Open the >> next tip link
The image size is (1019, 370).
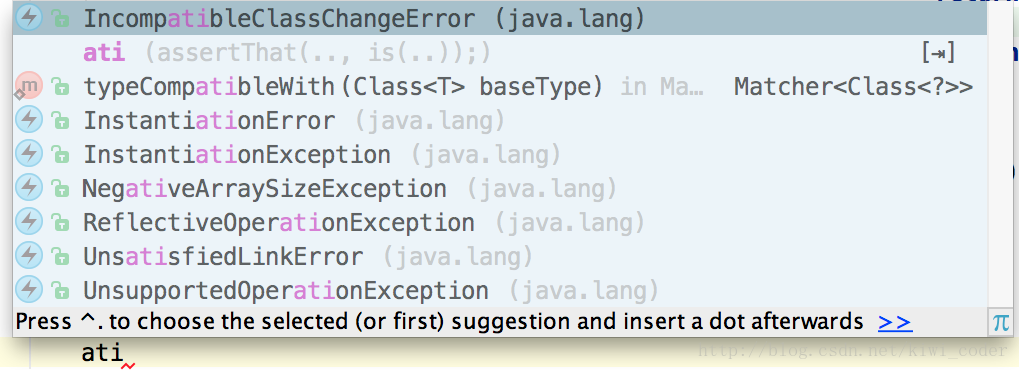click(894, 322)
